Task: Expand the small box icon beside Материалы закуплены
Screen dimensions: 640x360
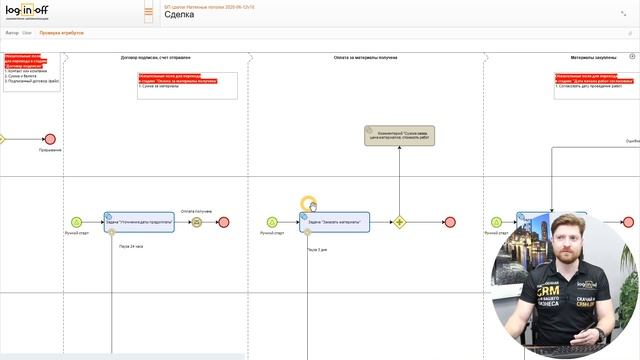Action: 632,56
